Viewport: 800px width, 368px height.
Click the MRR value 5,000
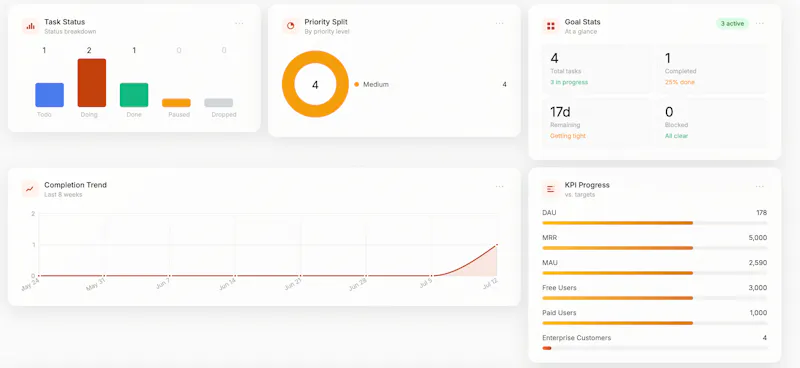pos(758,238)
